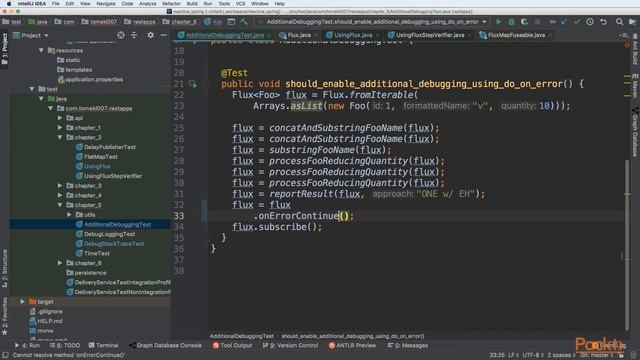Viewport: 640px width, 360px height.
Task: Start debugging with the bug icon
Action: point(511,22)
